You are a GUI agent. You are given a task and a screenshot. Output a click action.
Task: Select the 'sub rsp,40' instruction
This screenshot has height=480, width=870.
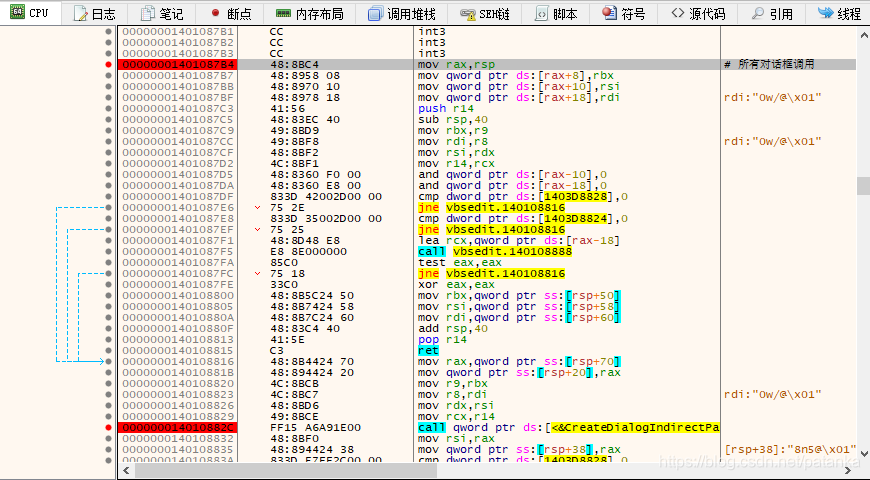click(x=453, y=119)
